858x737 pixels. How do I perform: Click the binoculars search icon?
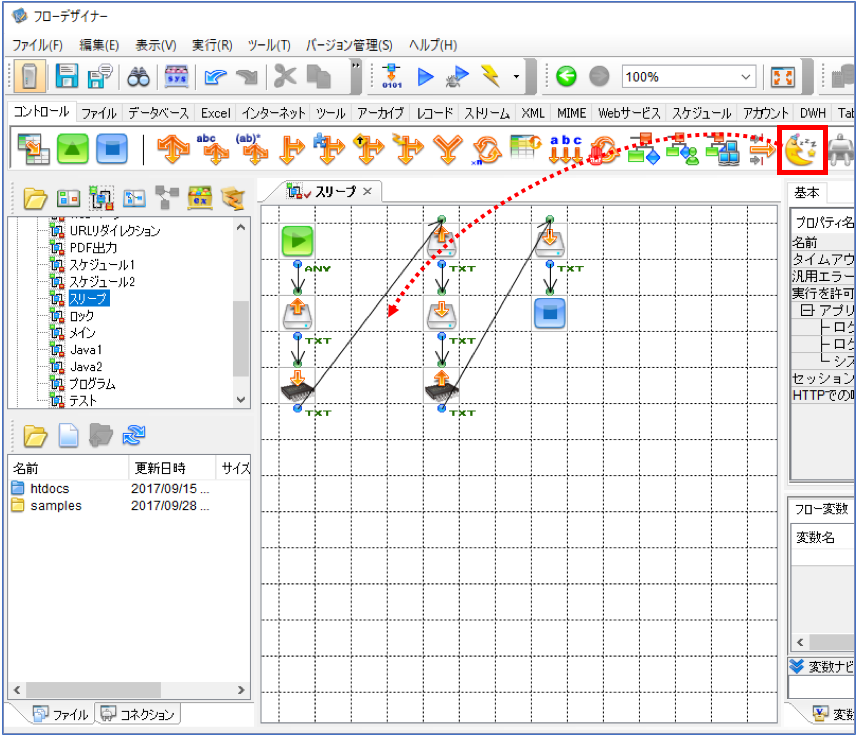[x=138, y=77]
